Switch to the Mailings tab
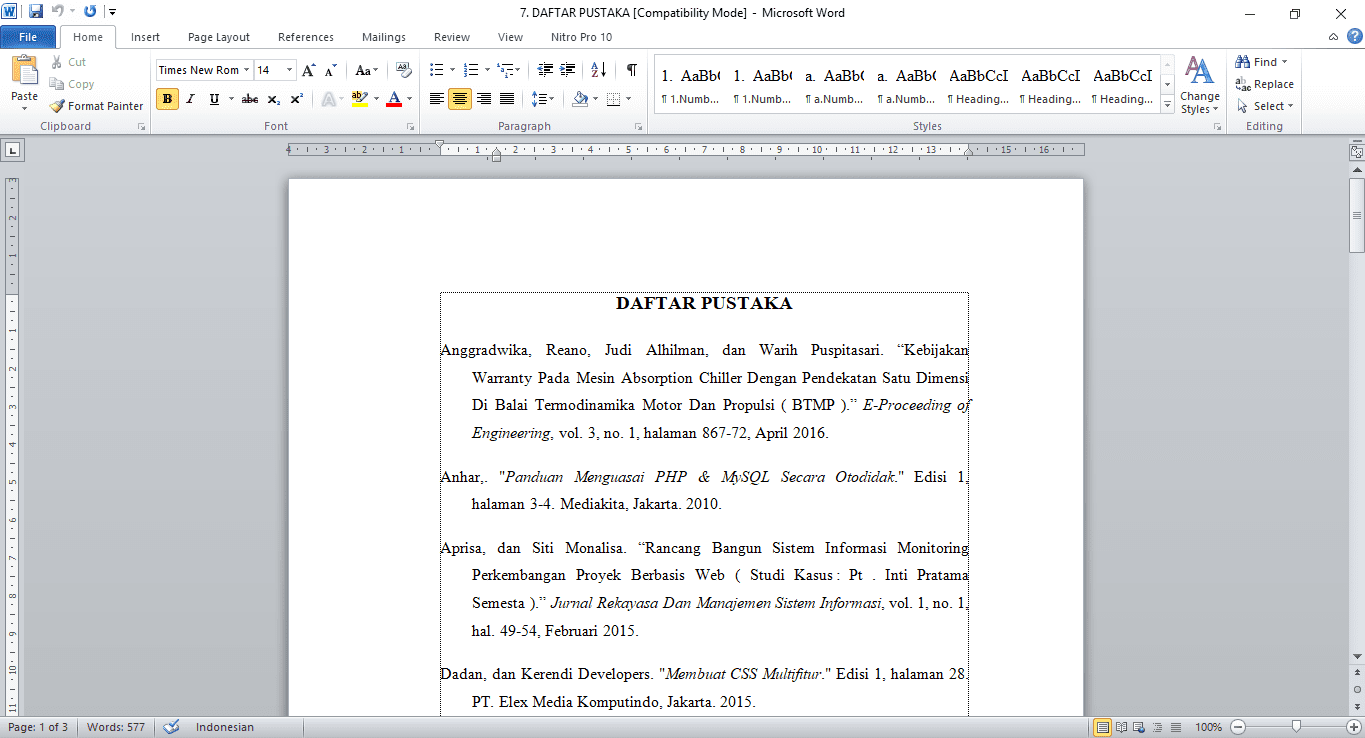 click(x=384, y=37)
